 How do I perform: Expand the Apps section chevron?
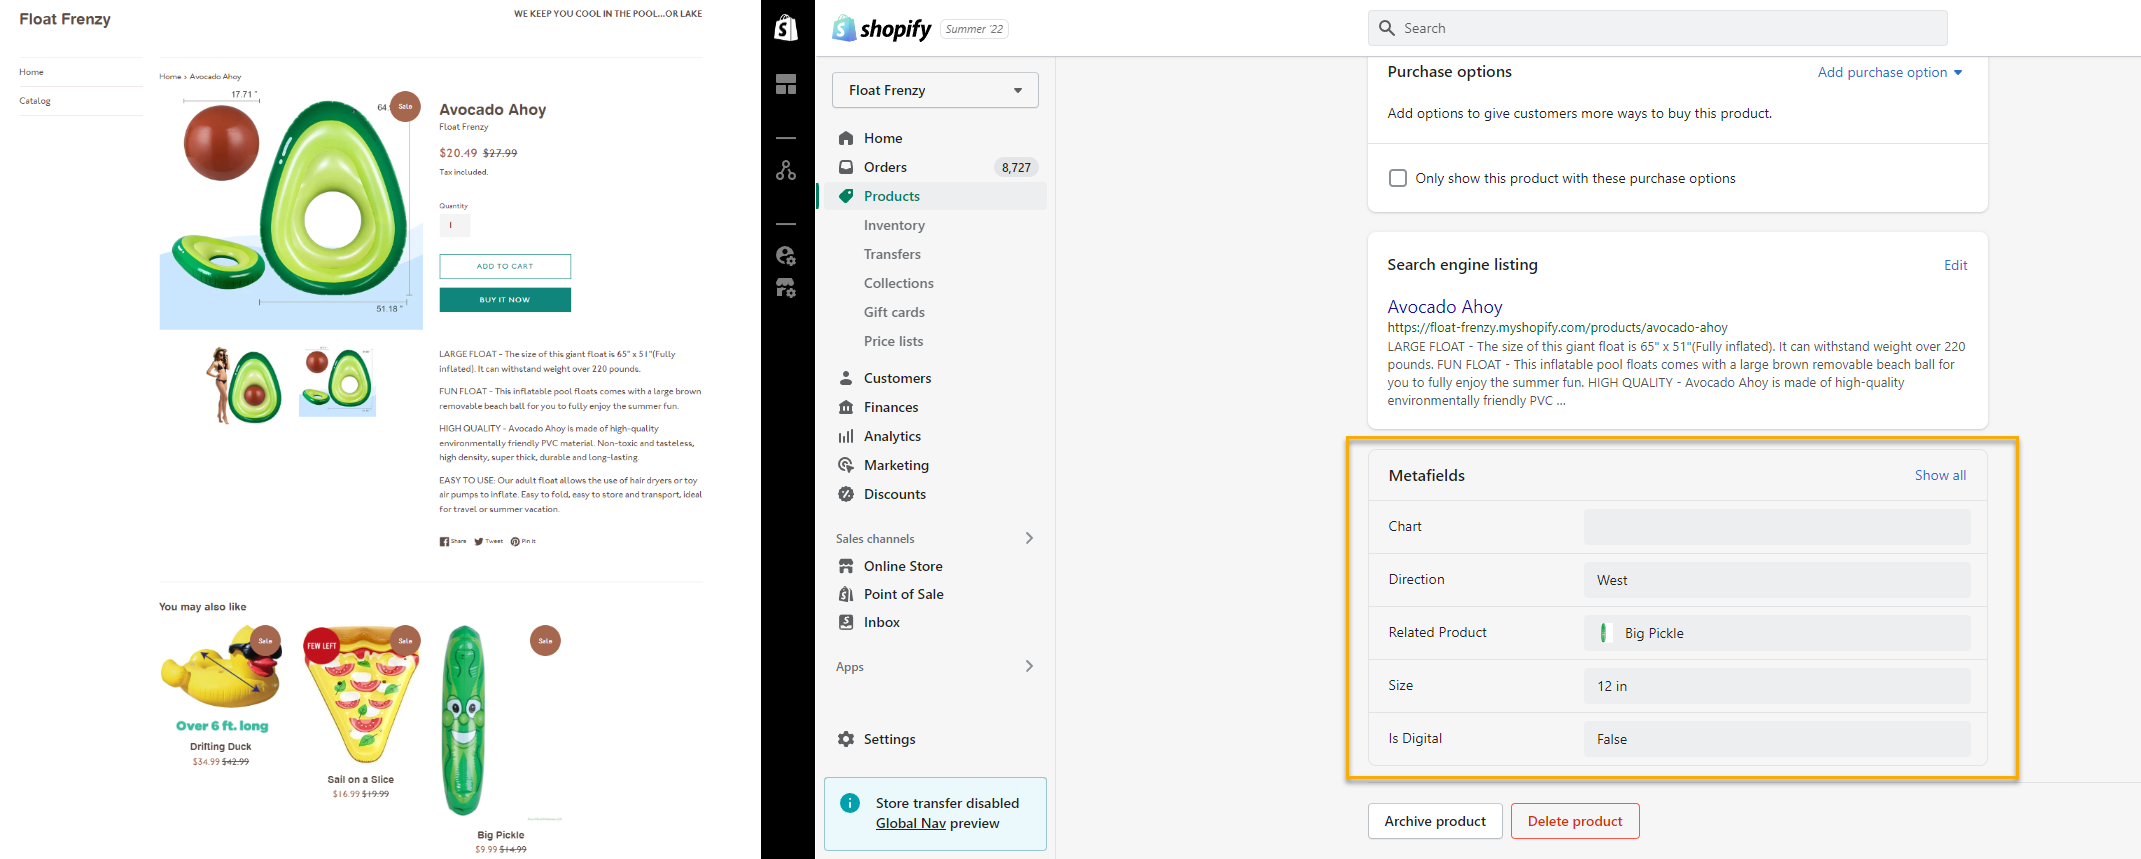pyautogui.click(x=1029, y=666)
